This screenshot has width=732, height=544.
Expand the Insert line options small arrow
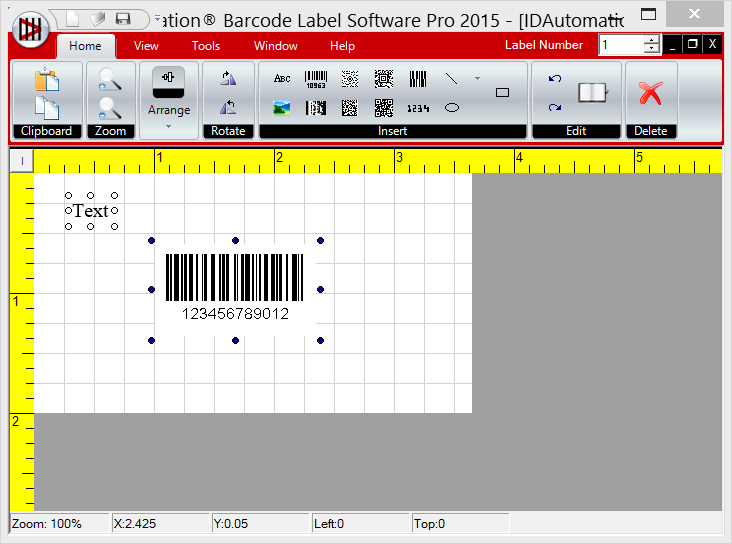pyautogui.click(x=477, y=78)
